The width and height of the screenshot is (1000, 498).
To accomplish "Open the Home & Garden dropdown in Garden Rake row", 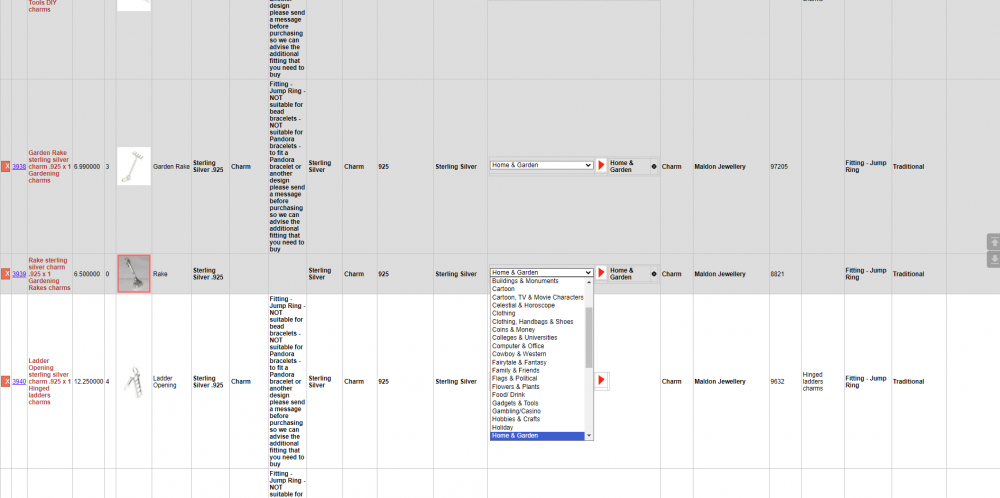I will [x=541, y=165].
